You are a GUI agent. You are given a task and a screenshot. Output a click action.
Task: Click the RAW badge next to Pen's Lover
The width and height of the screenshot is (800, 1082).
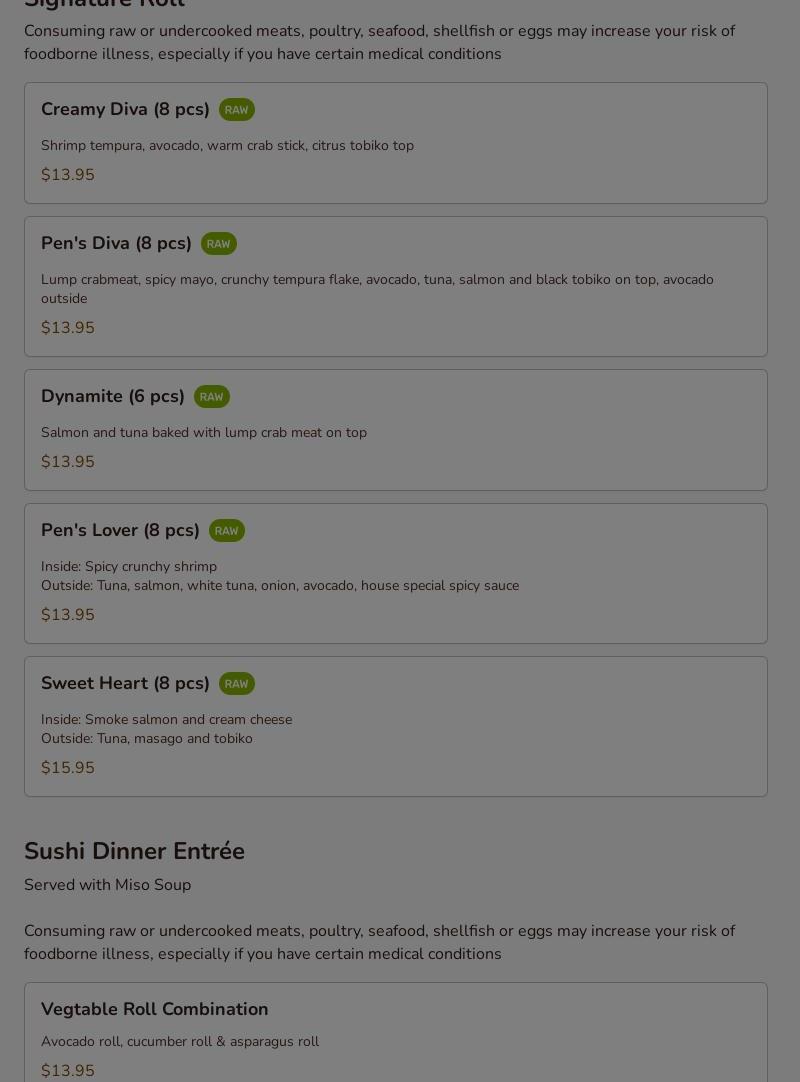(226, 531)
